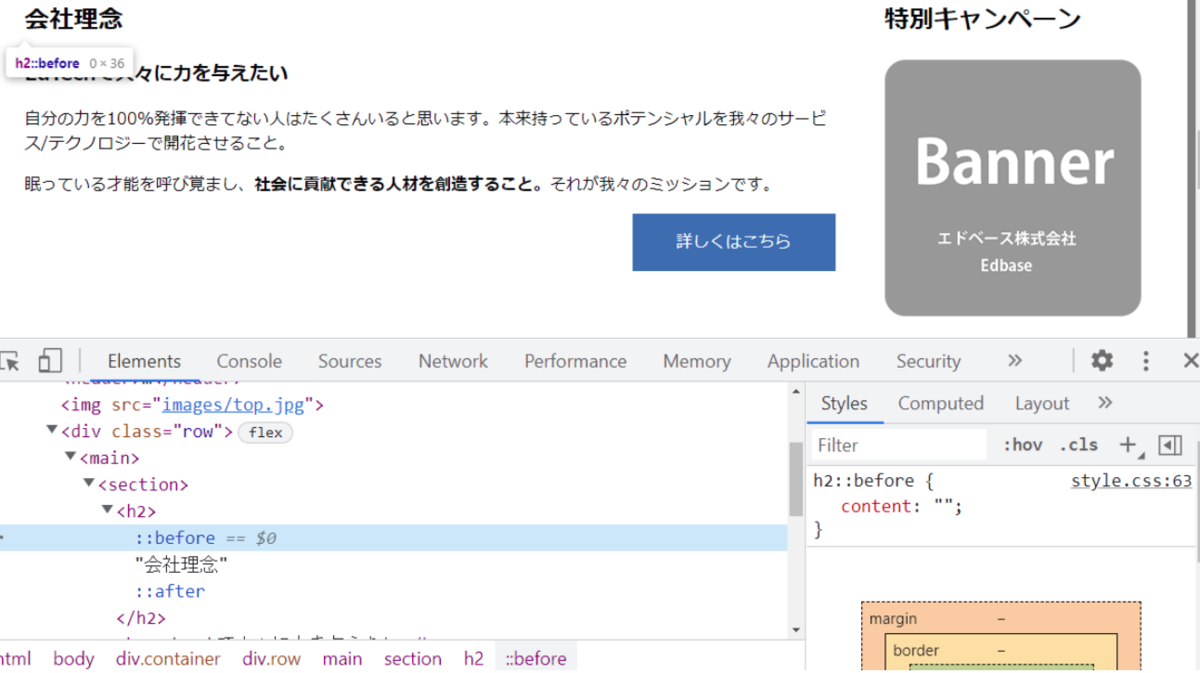Click body in the breadcrumb bar
Image resolution: width=1200 pixels, height=673 pixels.
(x=73, y=658)
